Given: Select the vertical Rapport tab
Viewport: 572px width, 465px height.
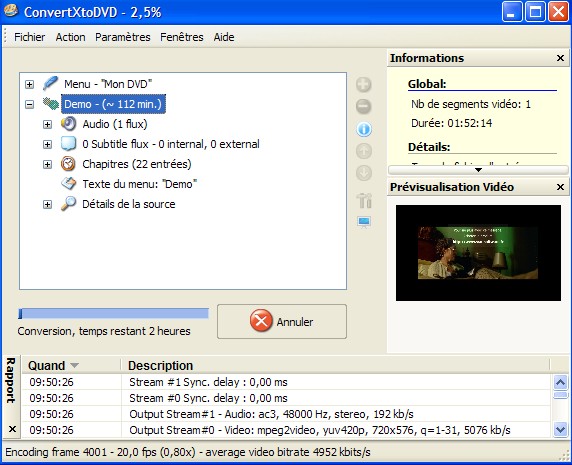Looking at the screenshot, I should [11, 380].
